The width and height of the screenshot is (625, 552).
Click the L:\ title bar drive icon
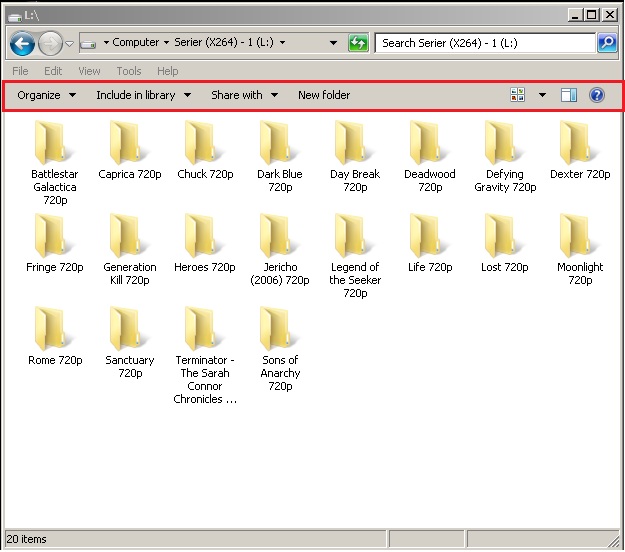click(x=14, y=16)
